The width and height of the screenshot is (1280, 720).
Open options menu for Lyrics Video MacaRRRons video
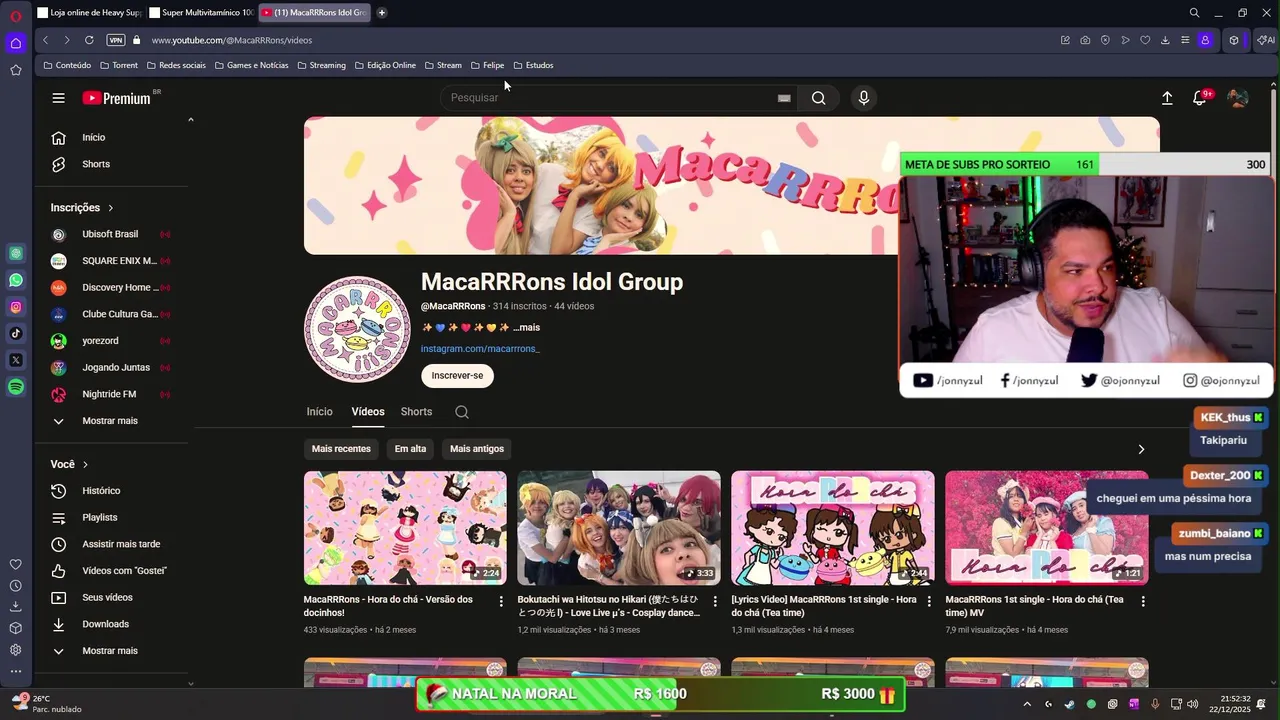coord(929,601)
